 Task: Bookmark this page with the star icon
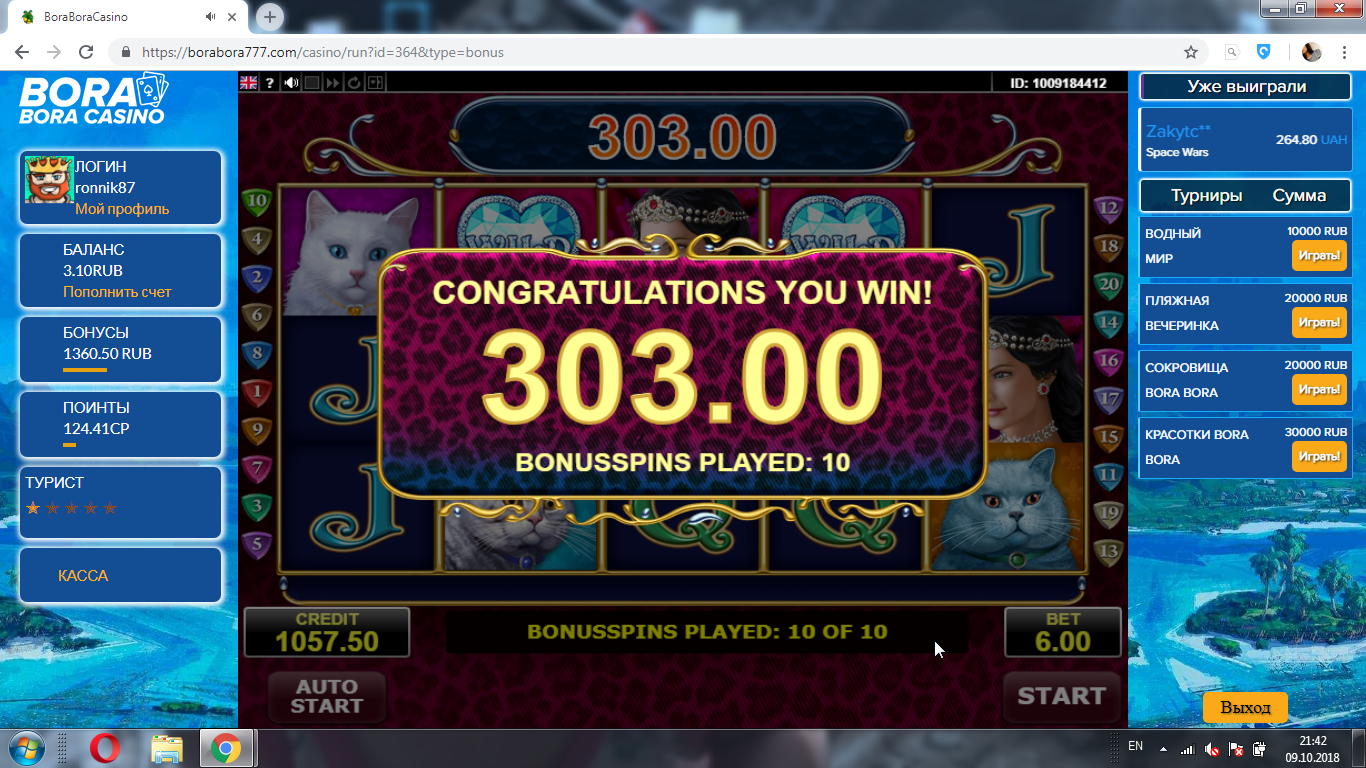(1191, 52)
